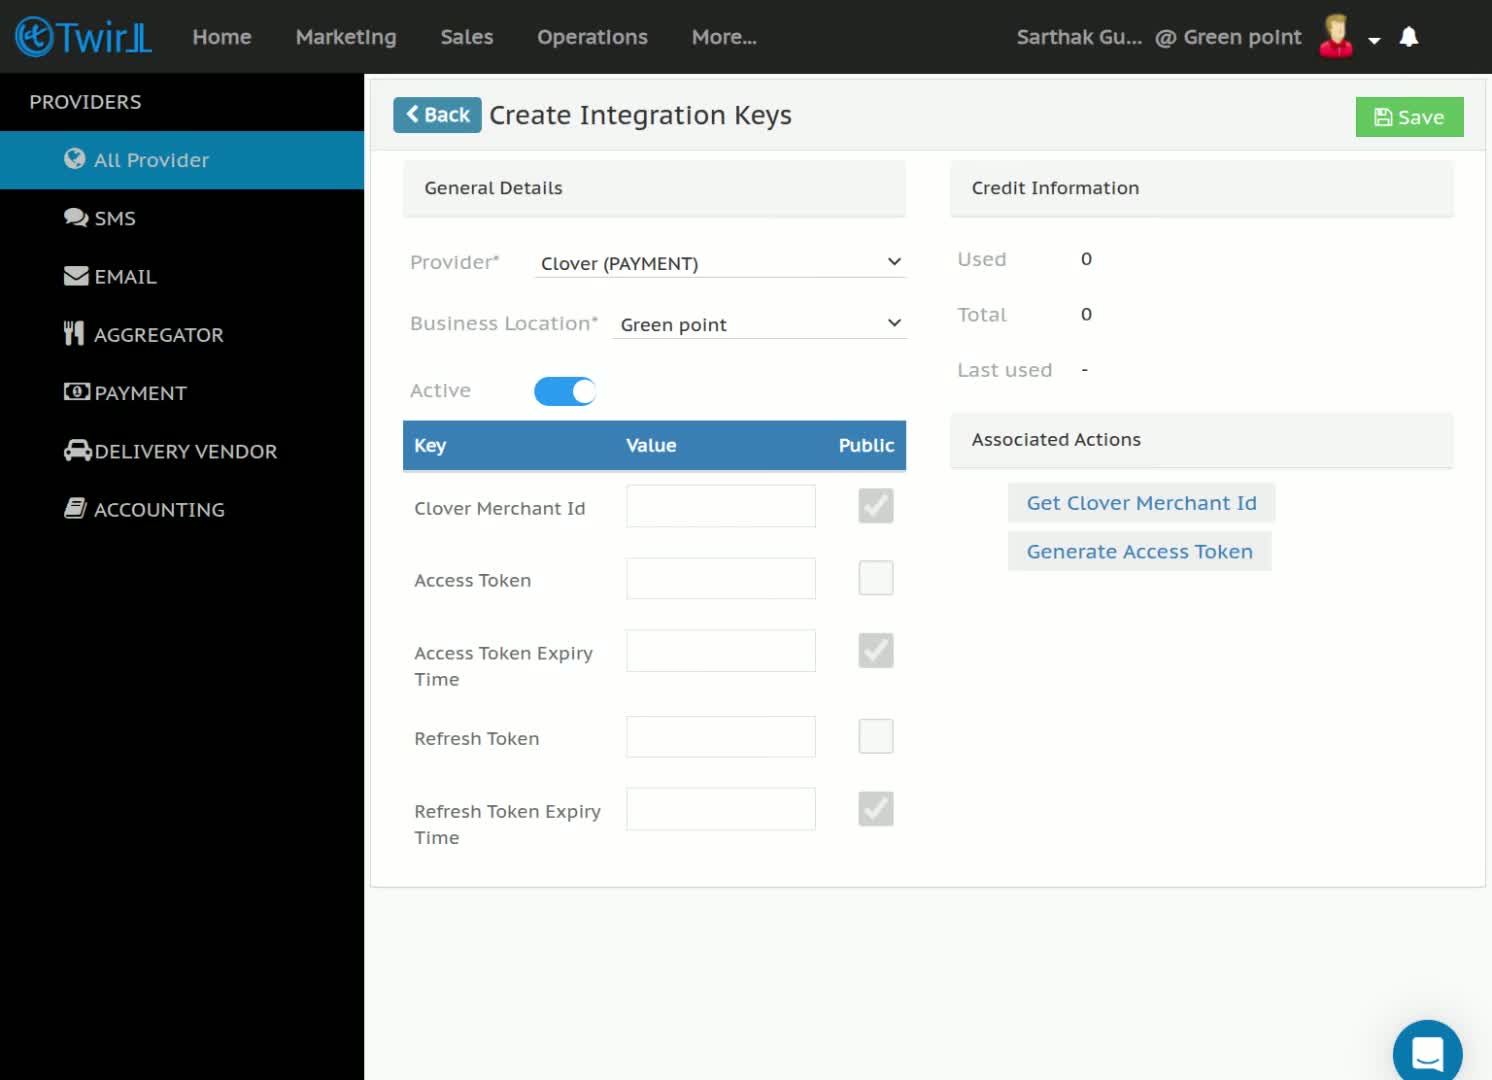Click the Access Token value field
This screenshot has height=1080, width=1492.
click(x=721, y=578)
